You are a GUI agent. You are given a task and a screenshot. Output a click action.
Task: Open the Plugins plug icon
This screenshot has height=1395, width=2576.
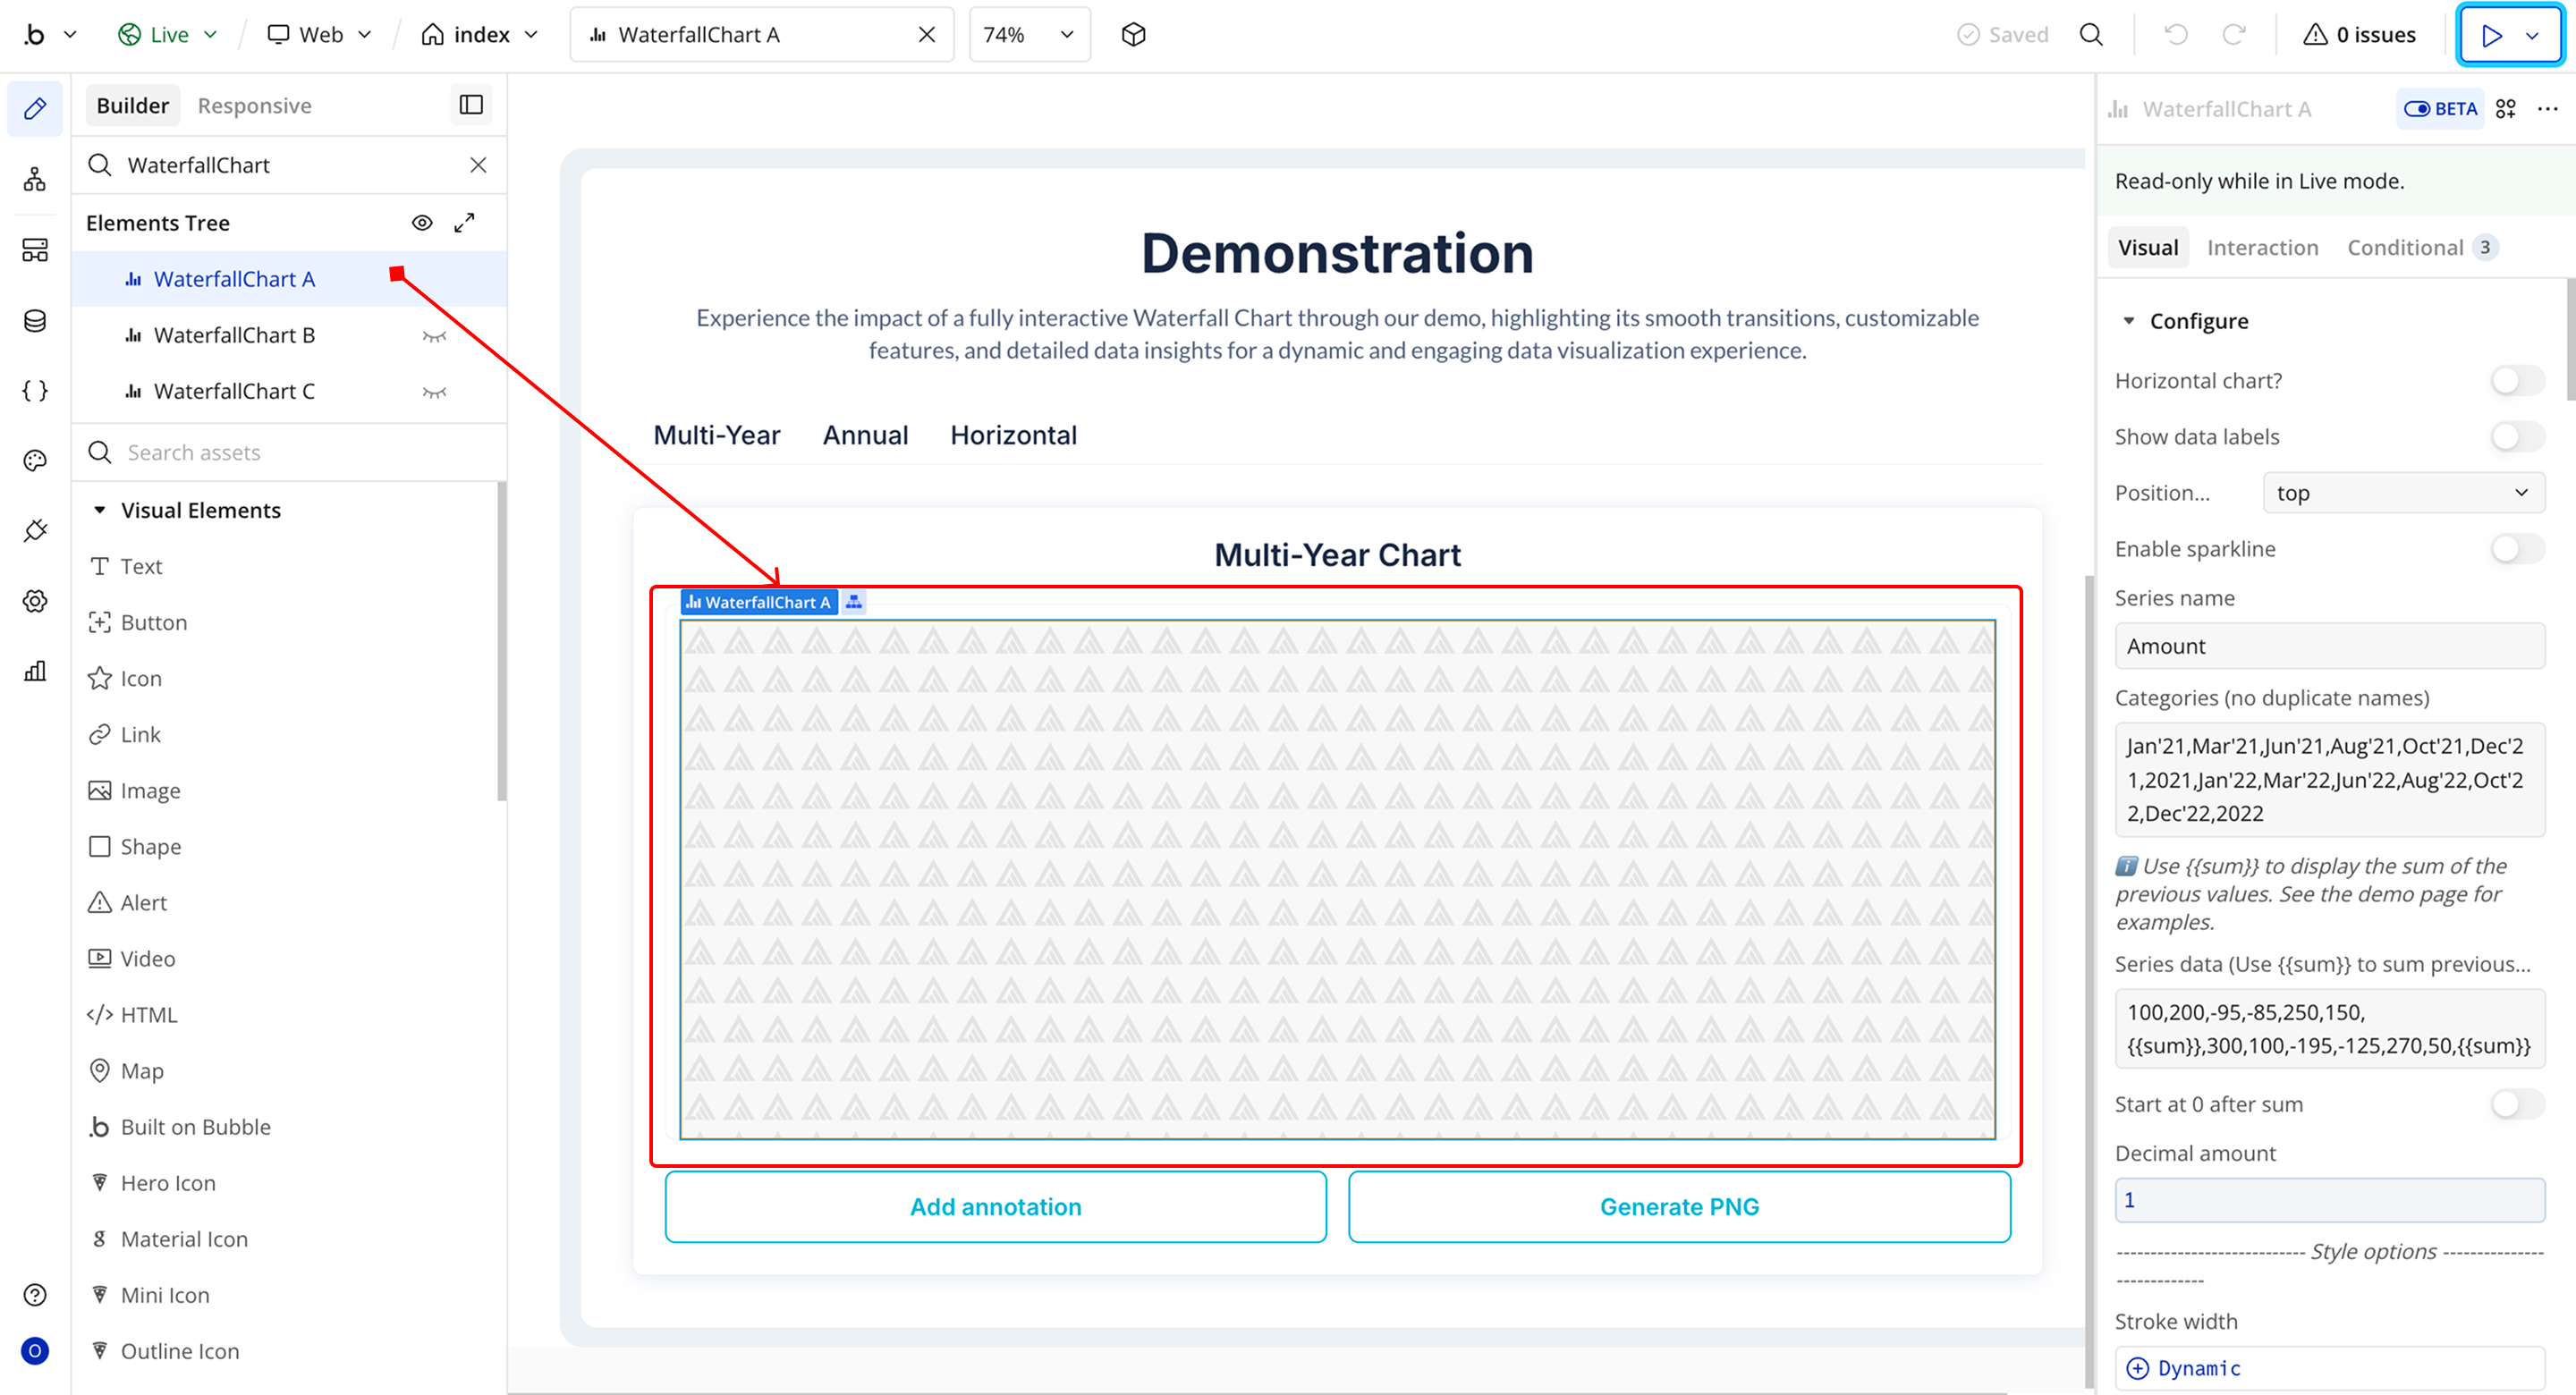click(35, 531)
